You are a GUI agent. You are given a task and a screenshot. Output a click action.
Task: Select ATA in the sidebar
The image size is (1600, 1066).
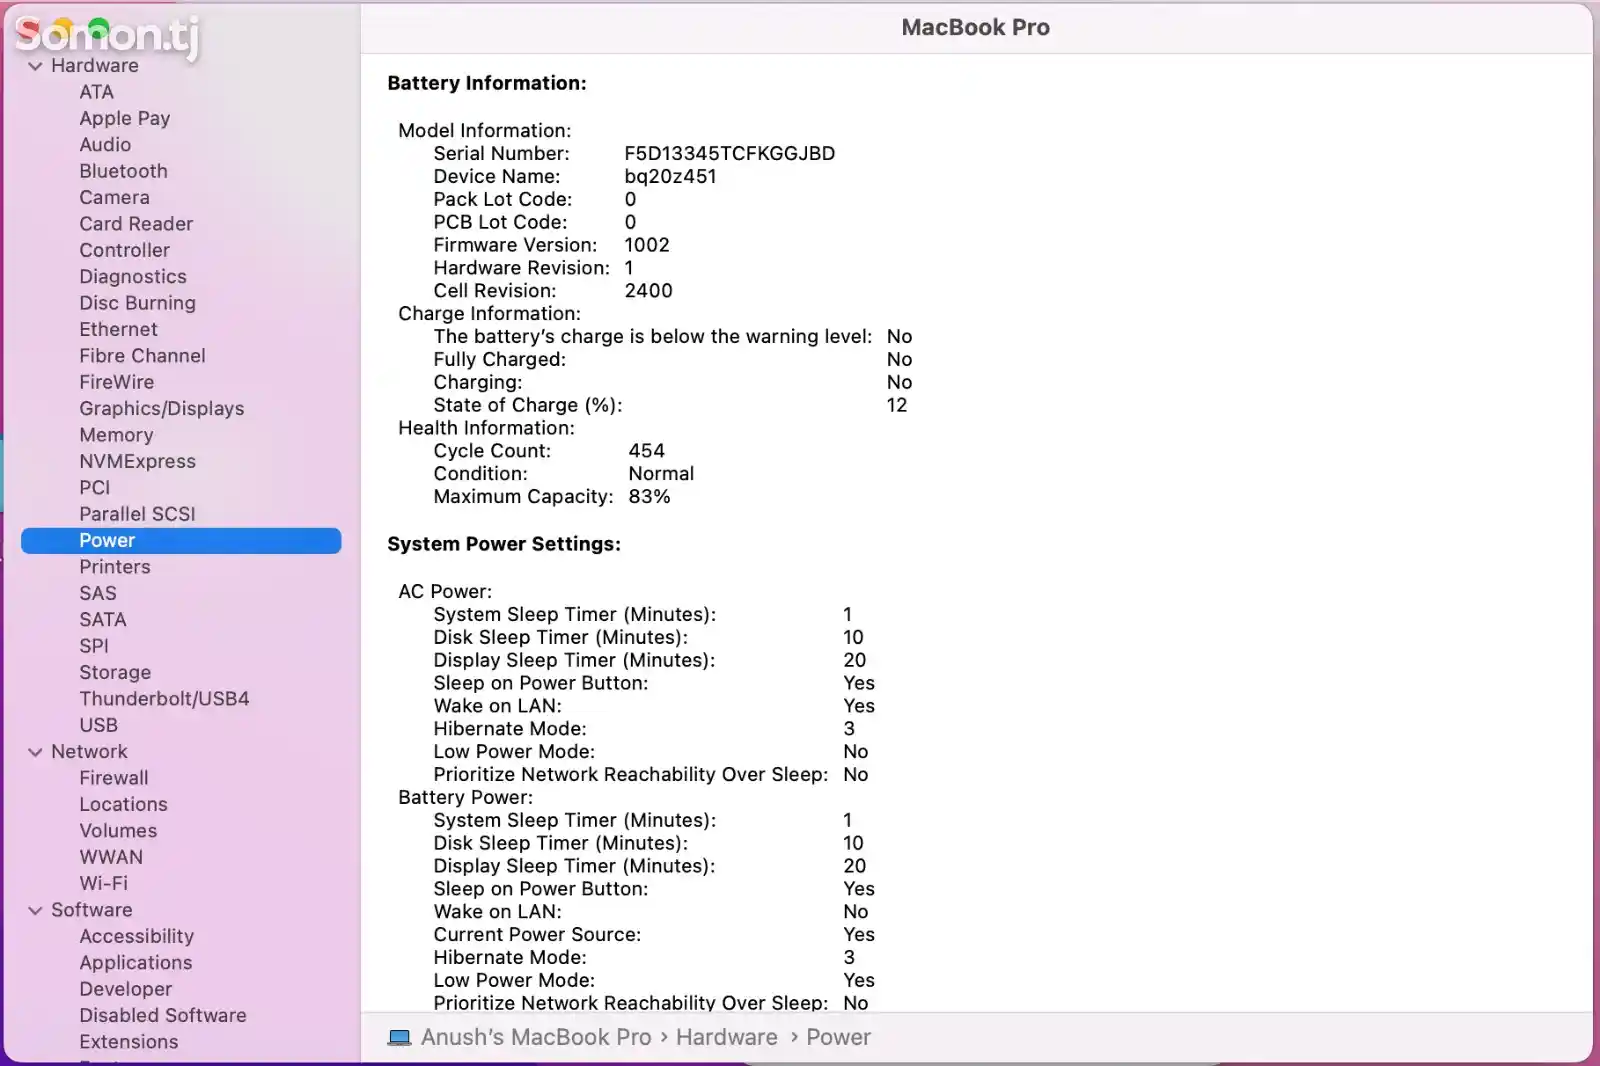[x=96, y=92]
